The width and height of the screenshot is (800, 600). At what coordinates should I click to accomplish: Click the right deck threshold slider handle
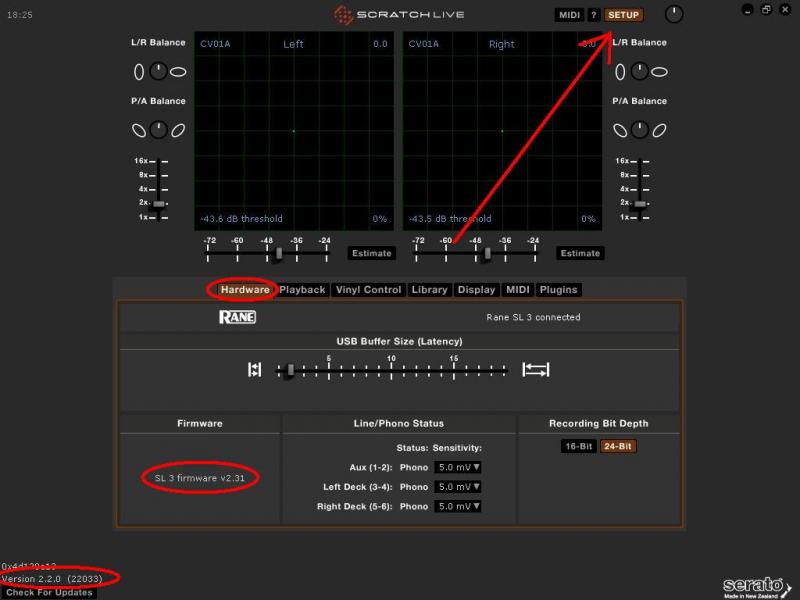pos(488,253)
